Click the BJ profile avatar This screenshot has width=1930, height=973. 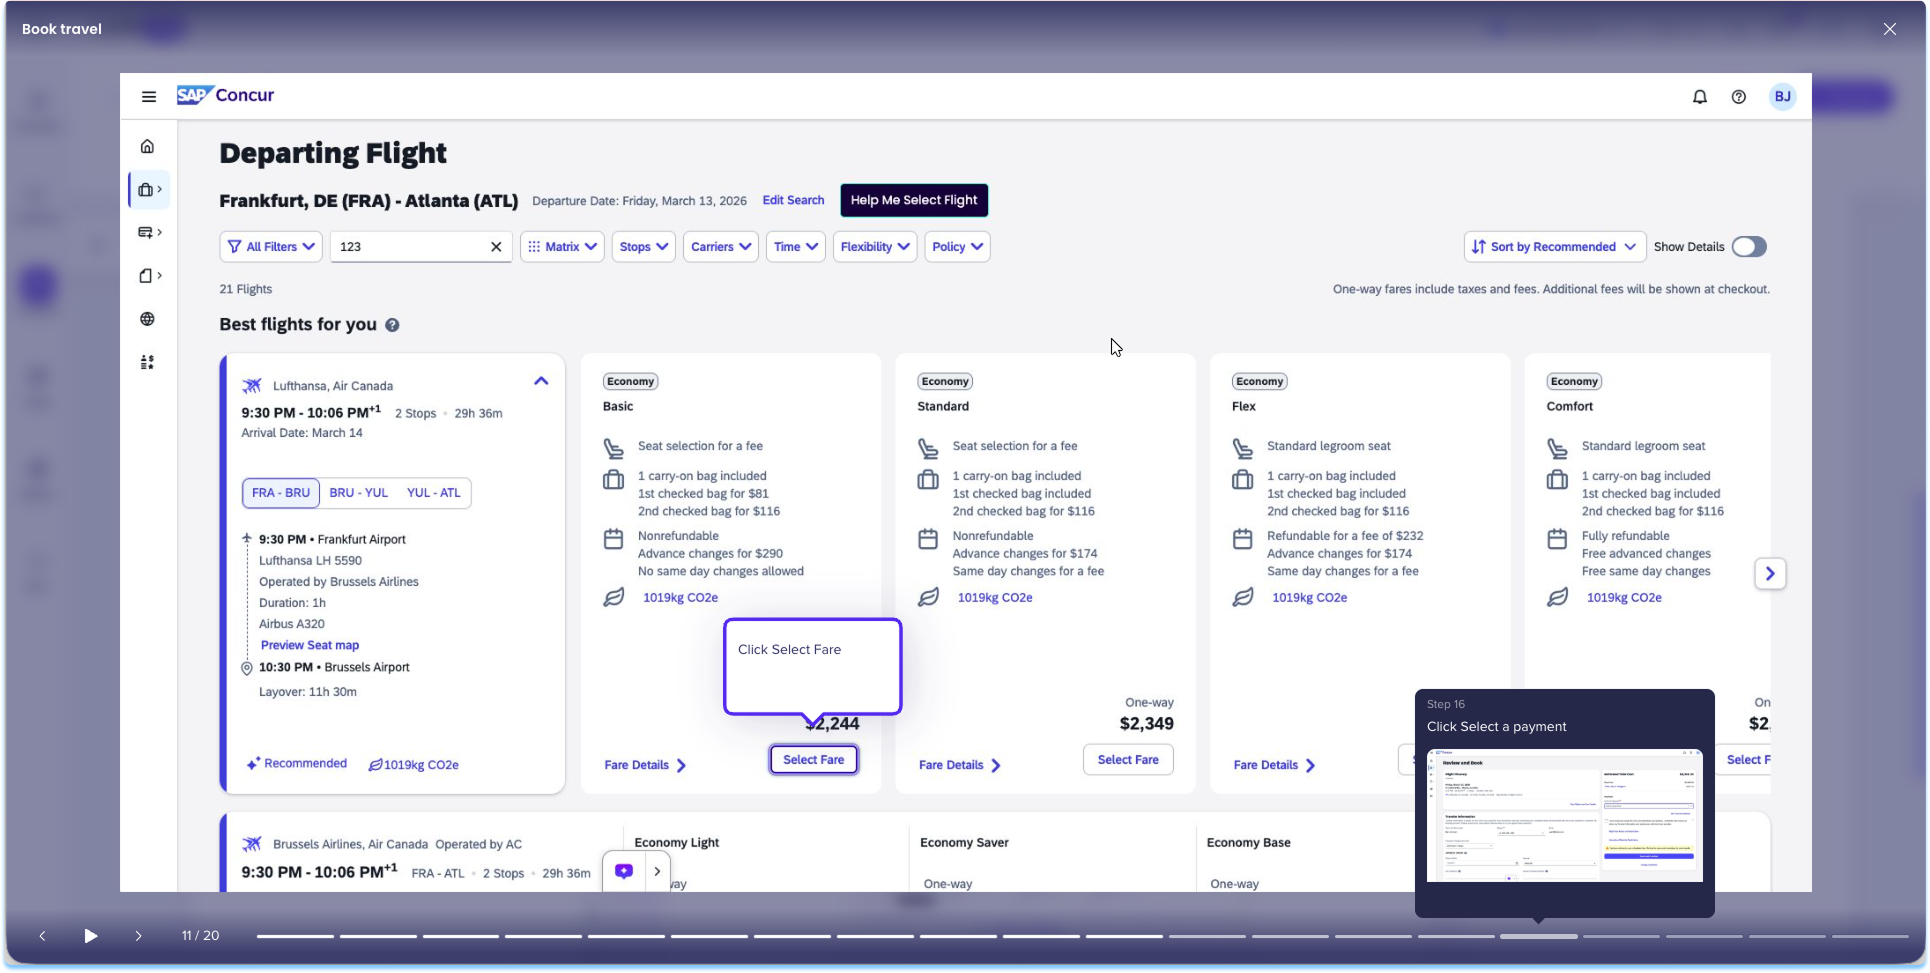1781,97
